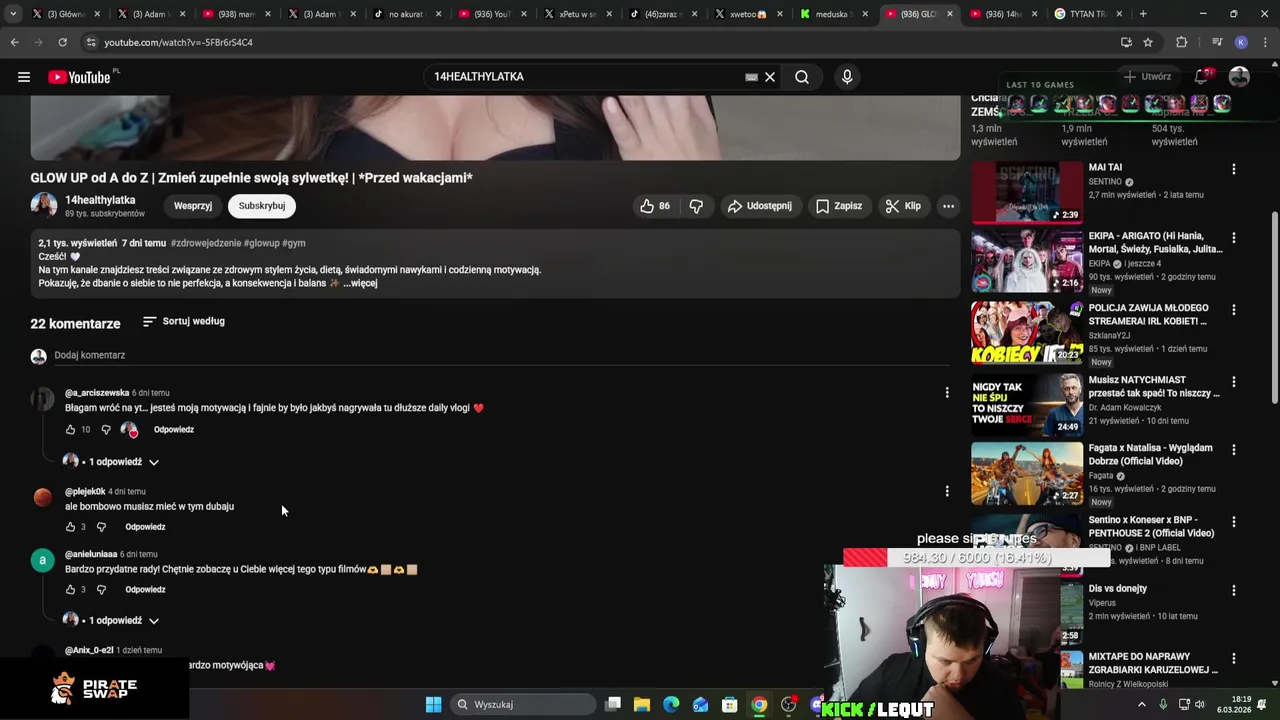1280x720 pixels.
Task: Dislike the @anieluniaaa comment
Action: coord(101,590)
